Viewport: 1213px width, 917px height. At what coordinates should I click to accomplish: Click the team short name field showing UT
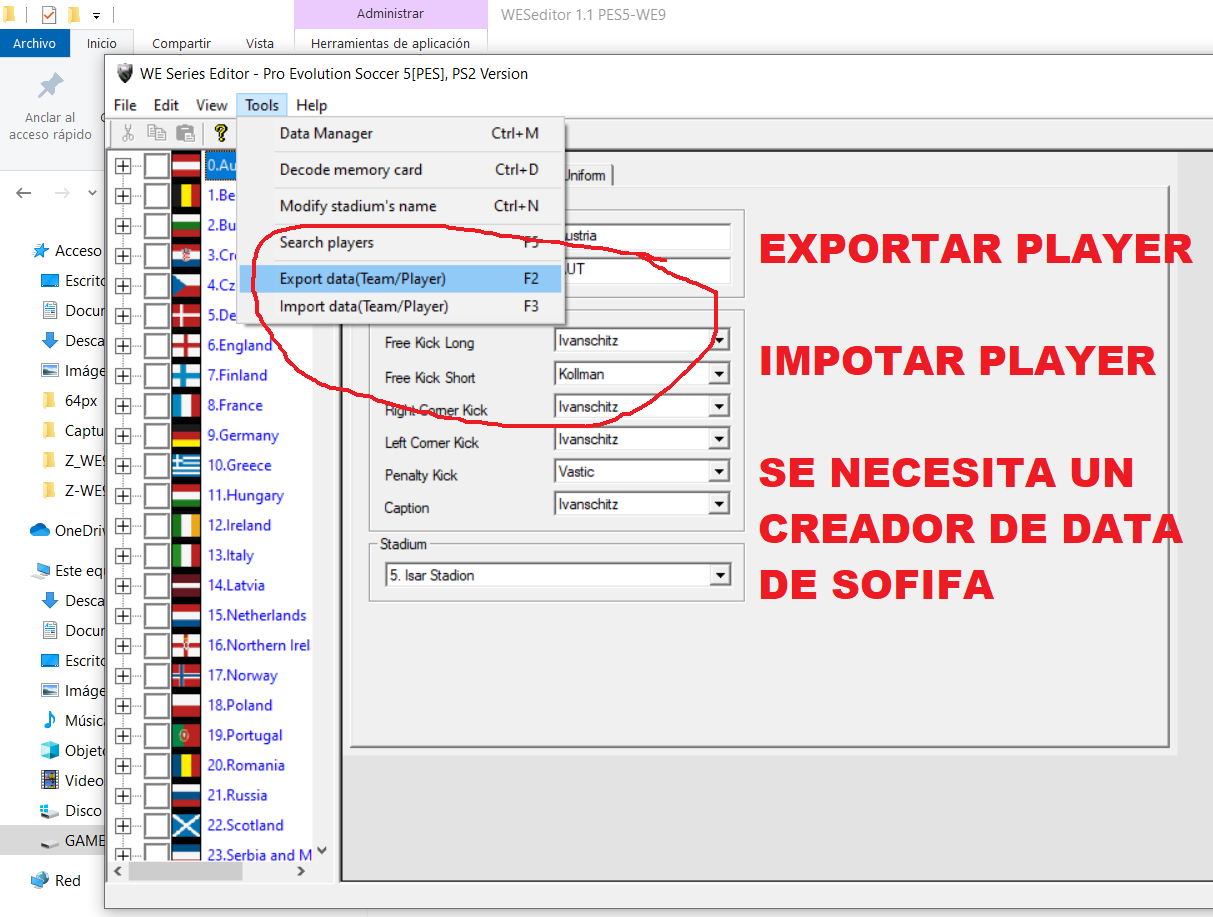[645, 270]
